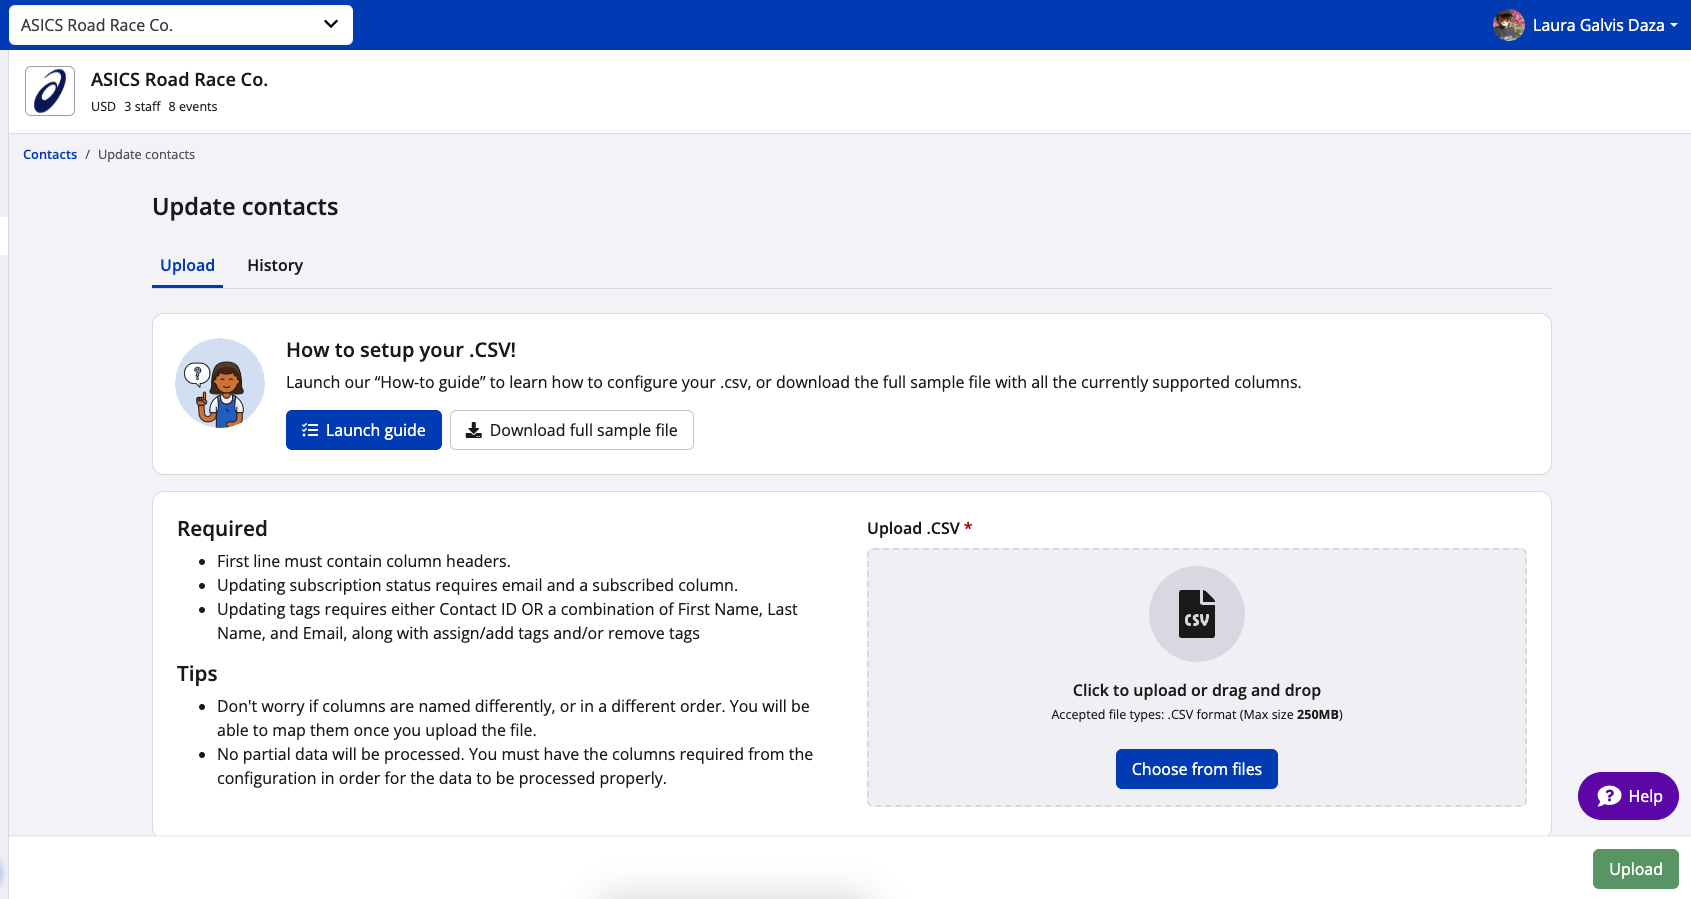The image size is (1691, 899).
Task: Click the how-to guide character illustration
Action: [x=220, y=383]
